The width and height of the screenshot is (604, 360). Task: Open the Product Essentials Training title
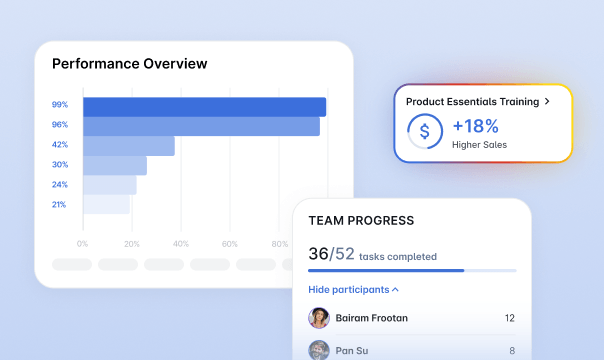pos(472,102)
